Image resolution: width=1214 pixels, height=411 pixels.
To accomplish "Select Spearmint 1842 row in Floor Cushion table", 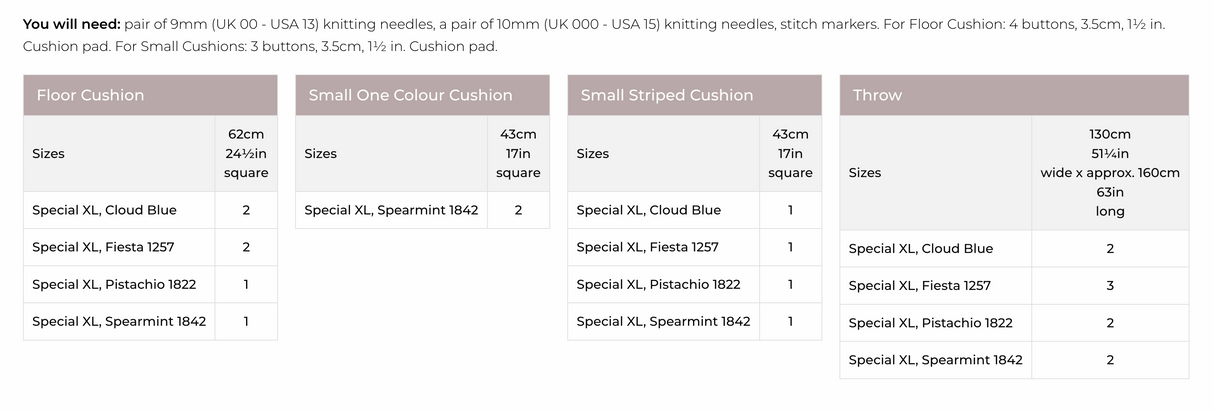I will (x=119, y=321).
